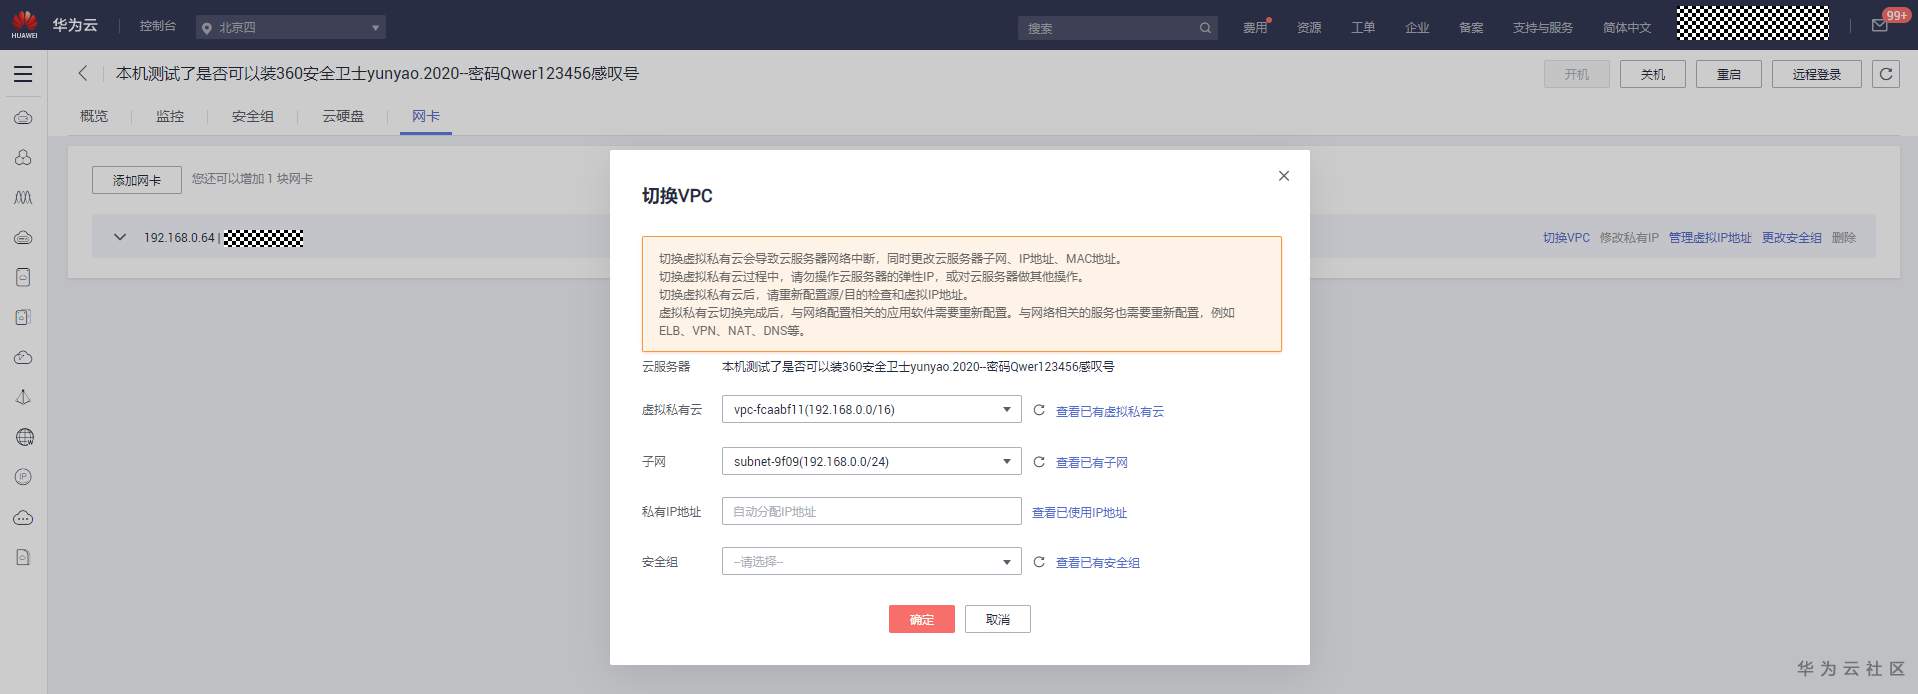Refresh the 子网 list
Image resolution: width=1918 pixels, height=694 pixels.
(x=1039, y=462)
